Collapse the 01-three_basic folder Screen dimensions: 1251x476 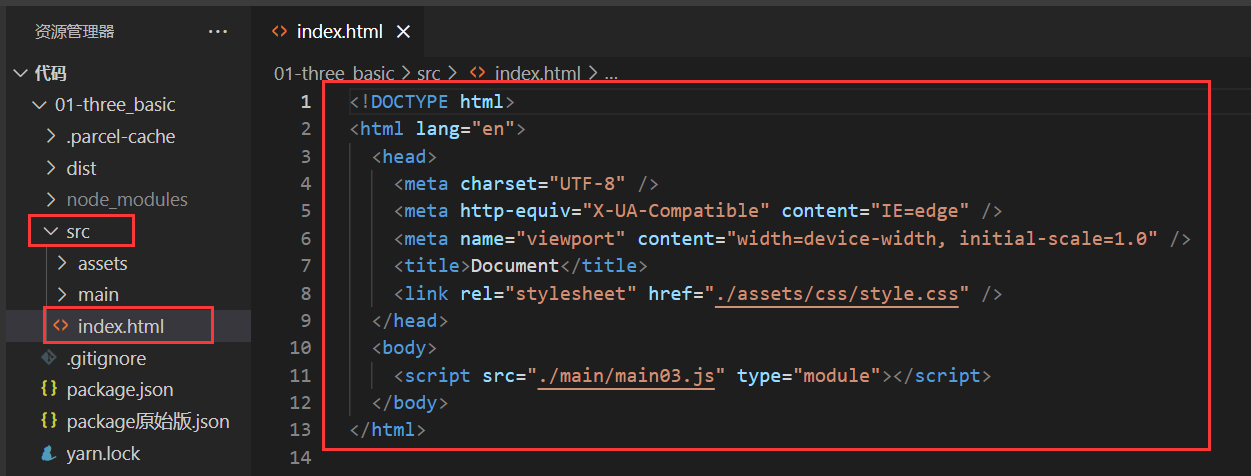(x=39, y=105)
